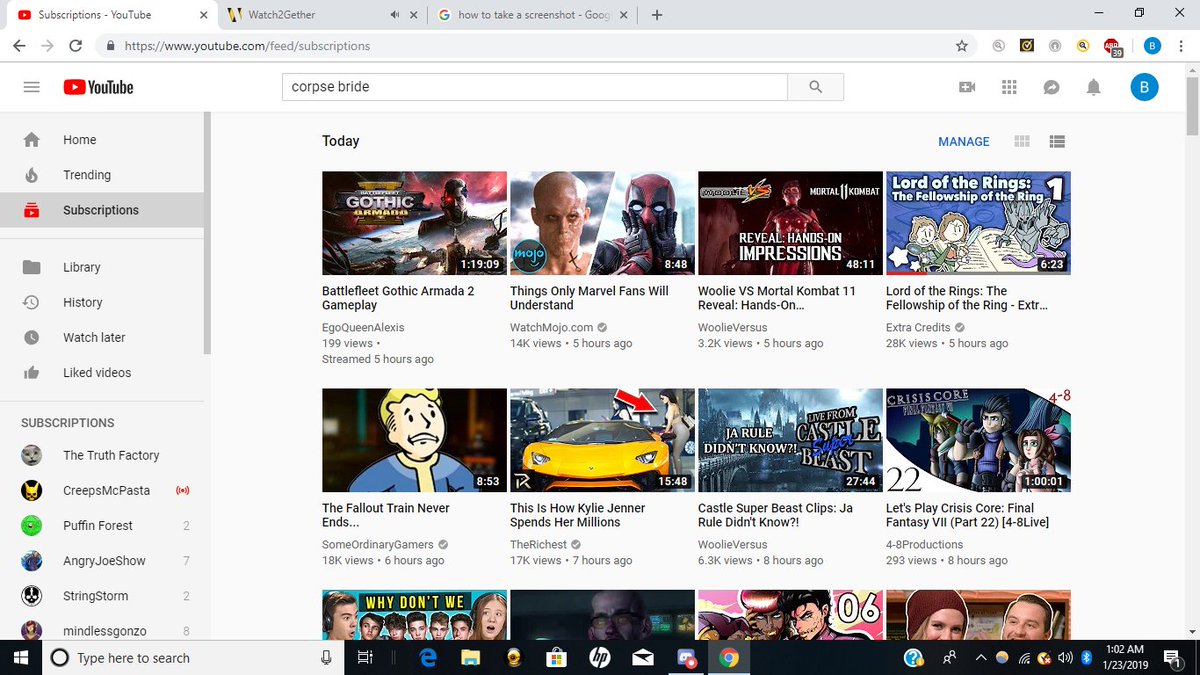Open File Explorer from taskbar
This screenshot has width=1200, height=675.
(471, 657)
